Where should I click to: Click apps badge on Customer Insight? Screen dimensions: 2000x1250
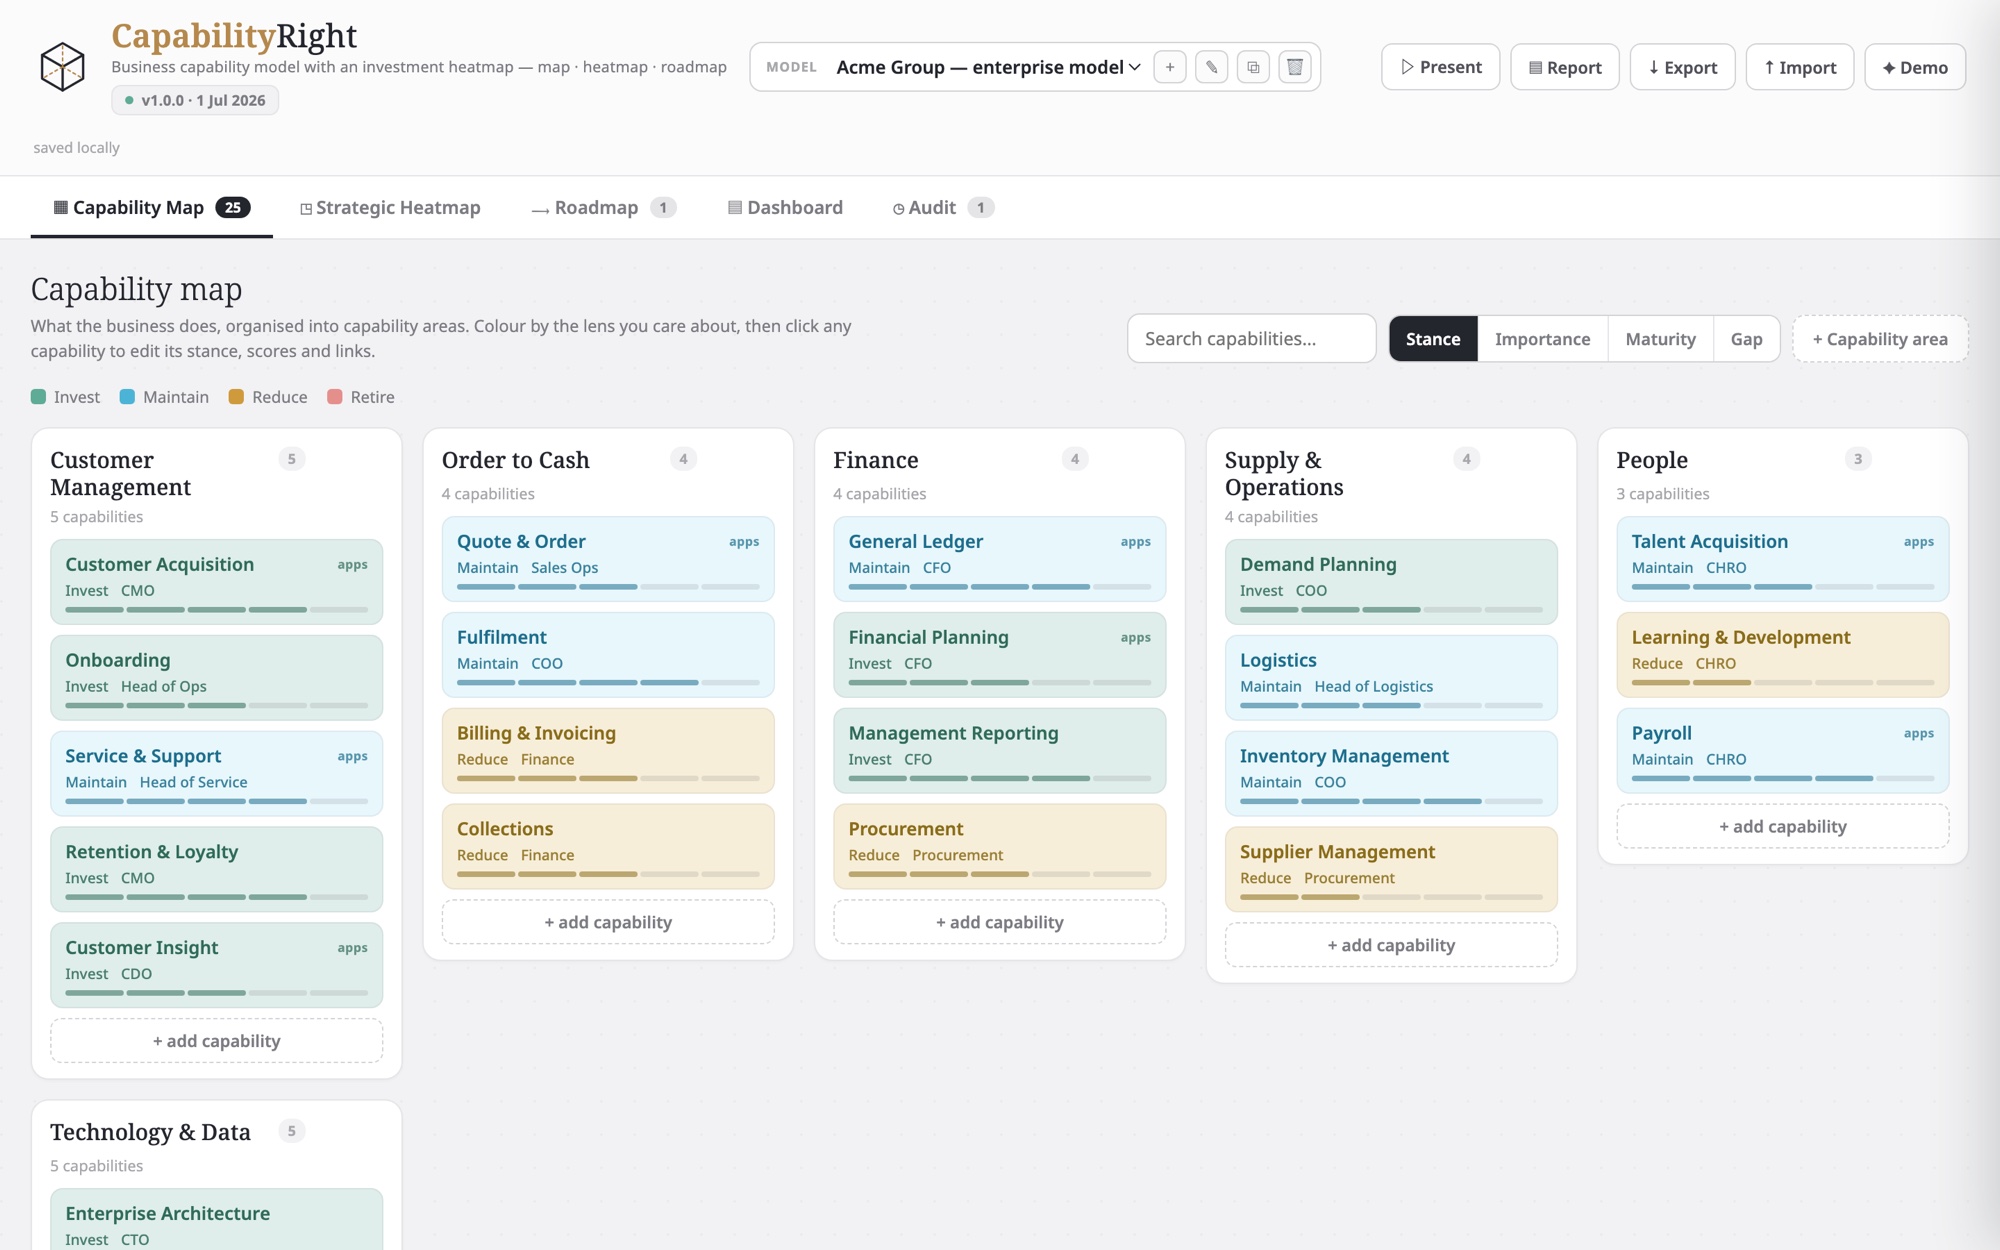(352, 947)
